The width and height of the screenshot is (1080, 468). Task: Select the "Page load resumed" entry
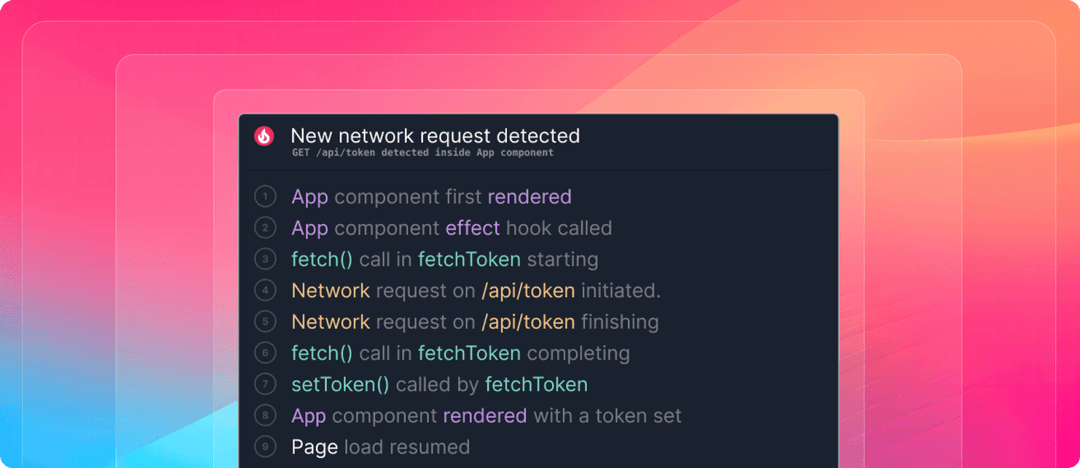pyautogui.click(x=380, y=447)
